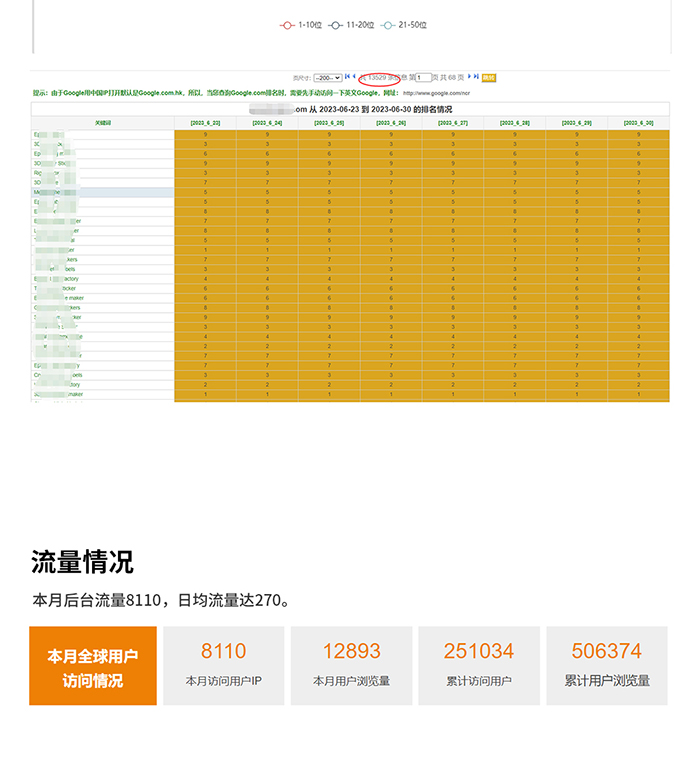This screenshot has width=700, height=773.
Task: Click the [2023_6_30] column header
Action: [x=638, y=123]
